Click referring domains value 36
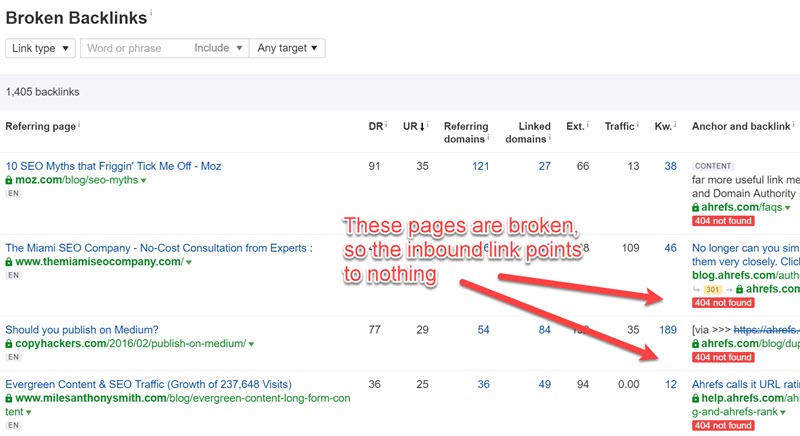The width and height of the screenshot is (800, 436). (483, 384)
